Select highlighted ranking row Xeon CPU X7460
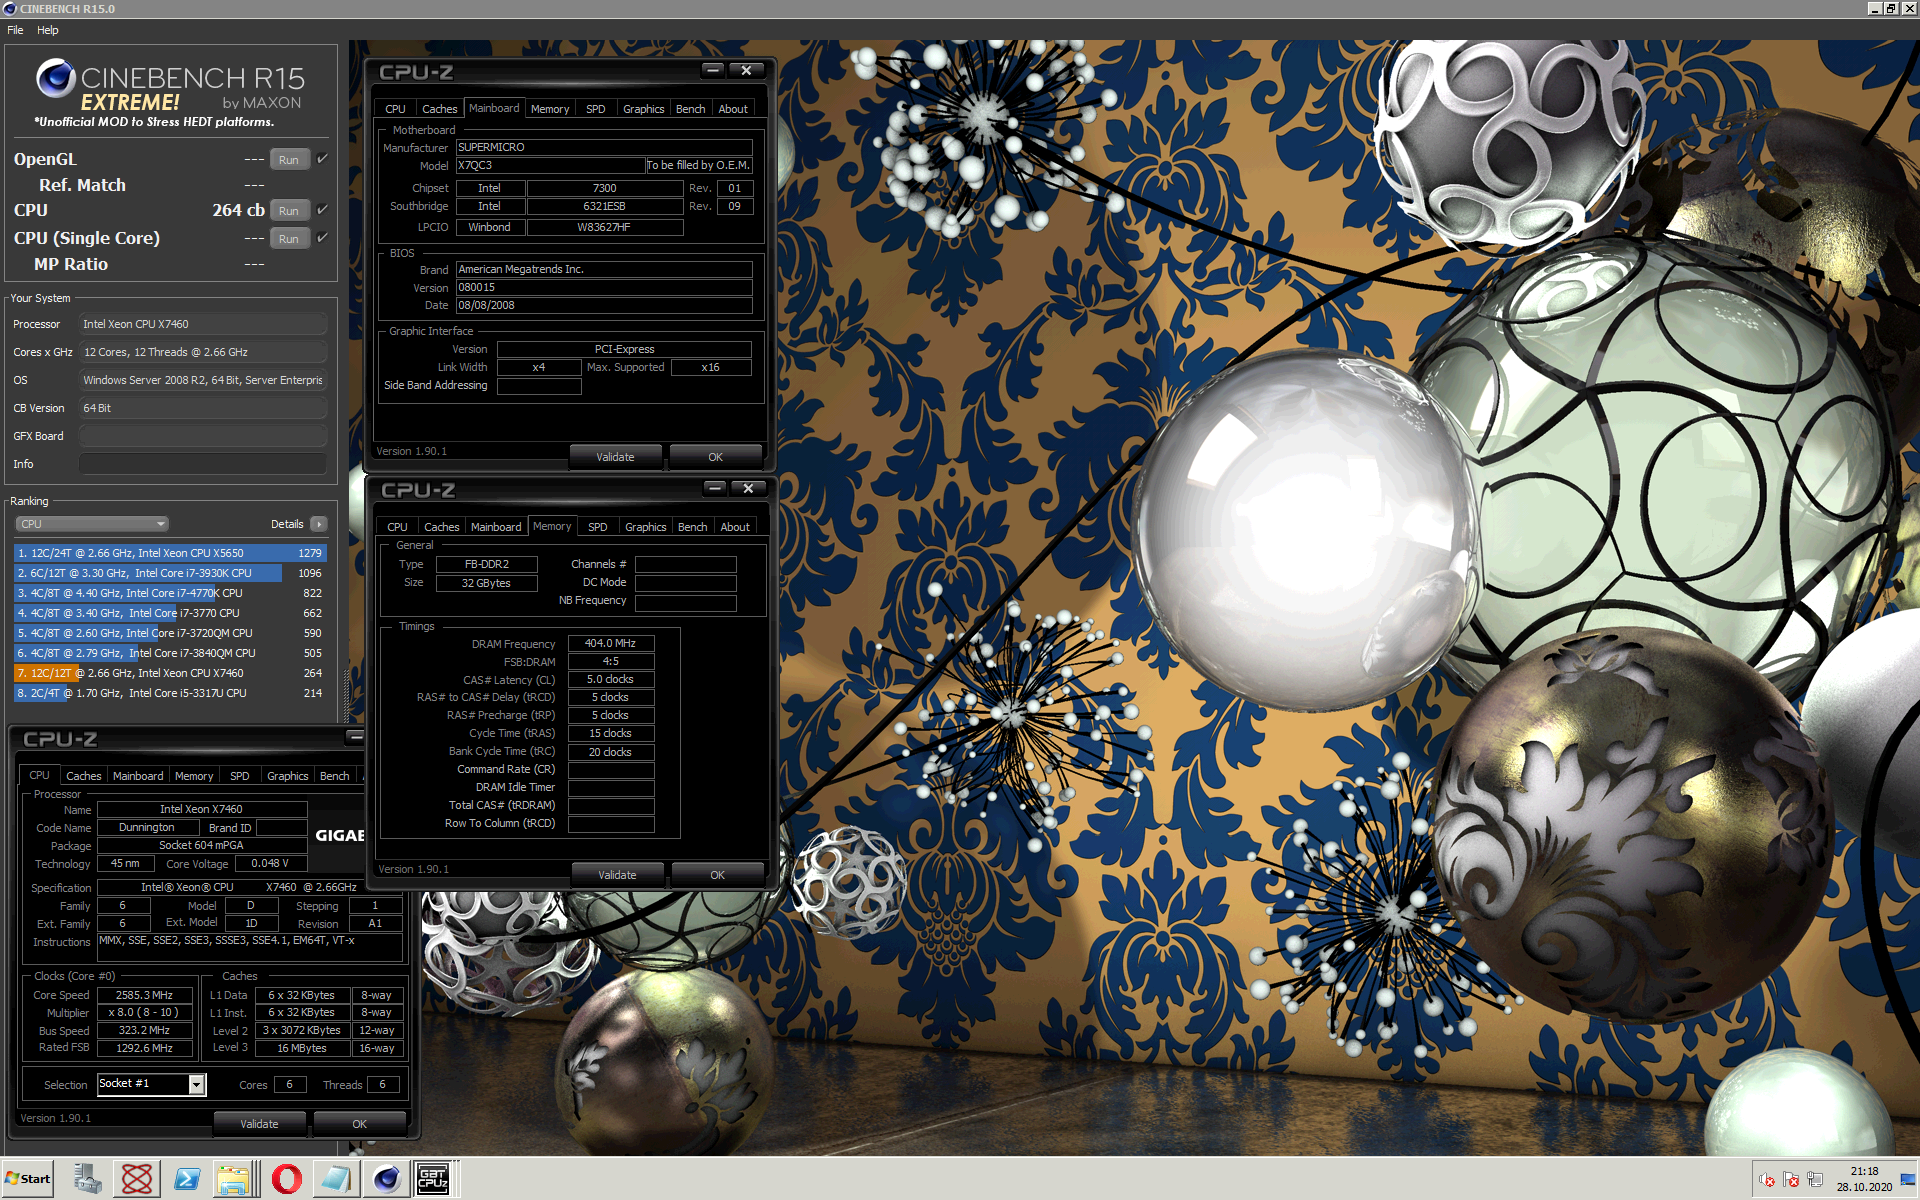 click(170, 673)
